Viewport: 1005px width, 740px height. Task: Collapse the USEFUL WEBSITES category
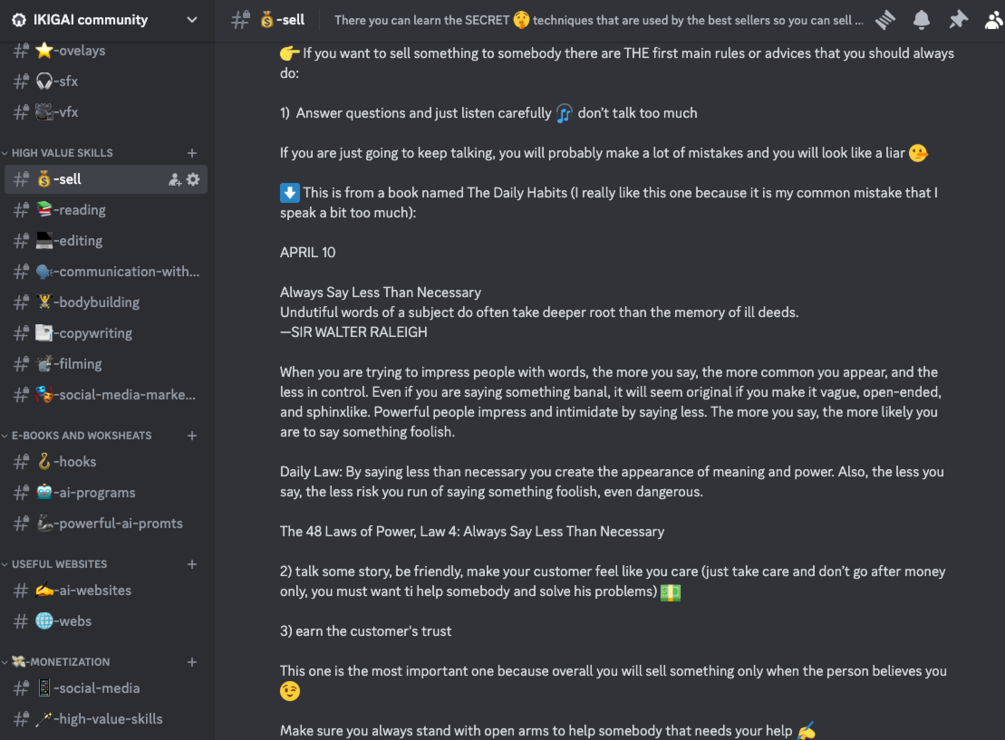click(59, 564)
